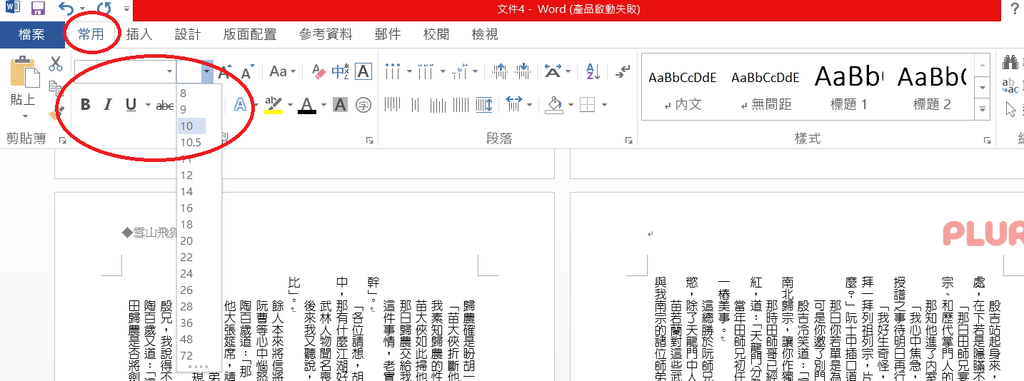This screenshot has height=381, width=1024.
Task: Switch to the 插入 tab
Action: click(x=139, y=35)
